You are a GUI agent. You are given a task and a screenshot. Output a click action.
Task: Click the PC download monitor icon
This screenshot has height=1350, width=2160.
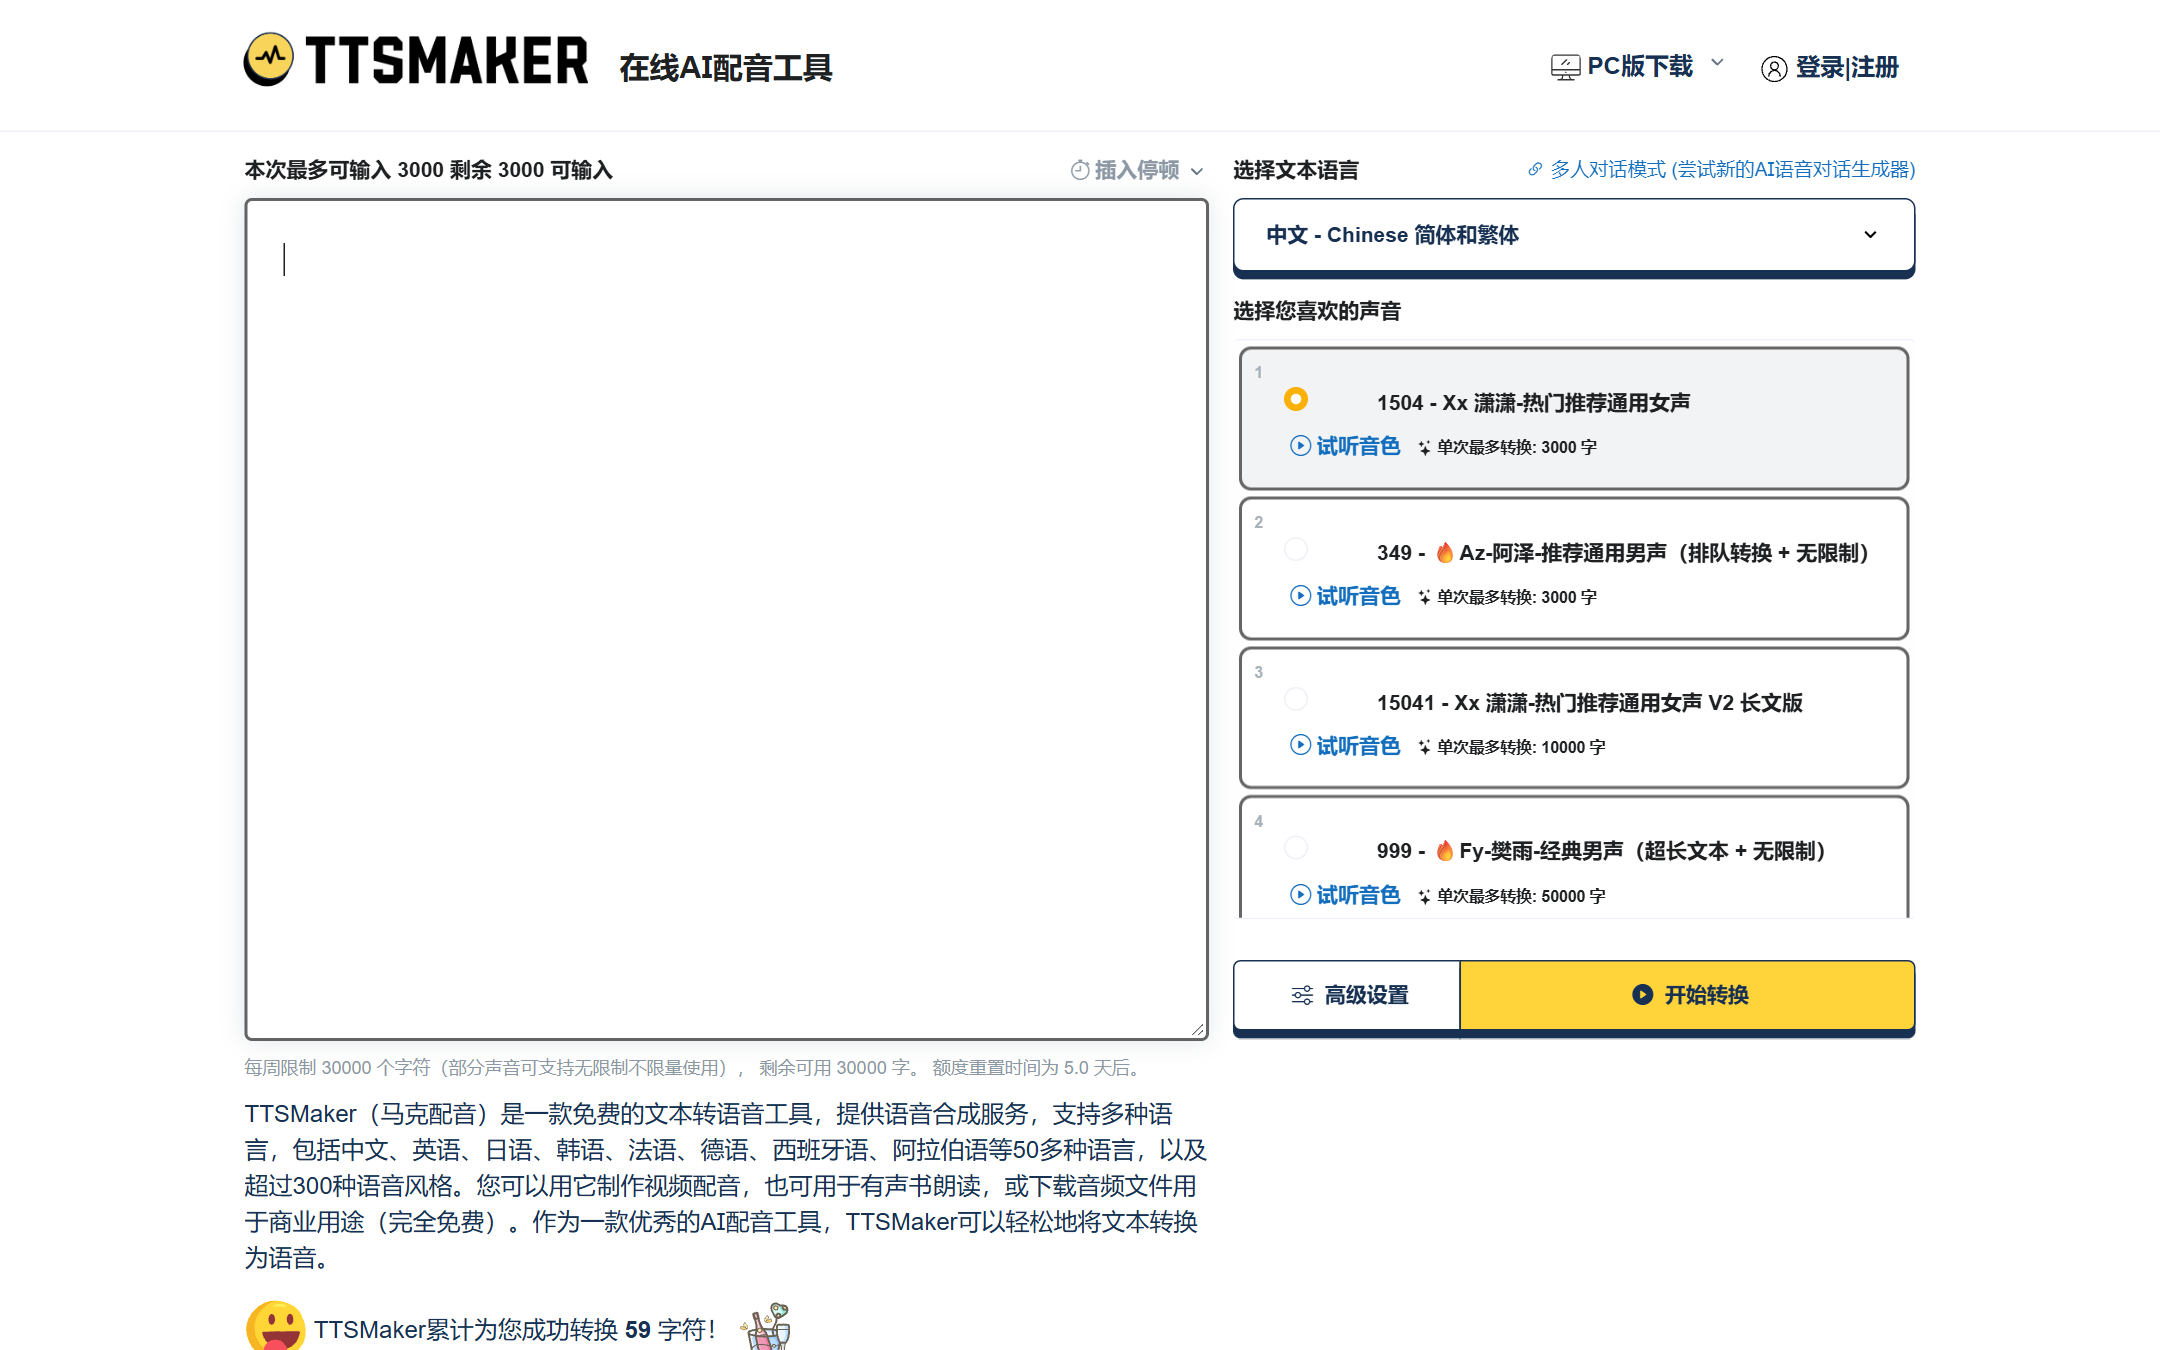pyautogui.click(x=1565, y=67)
